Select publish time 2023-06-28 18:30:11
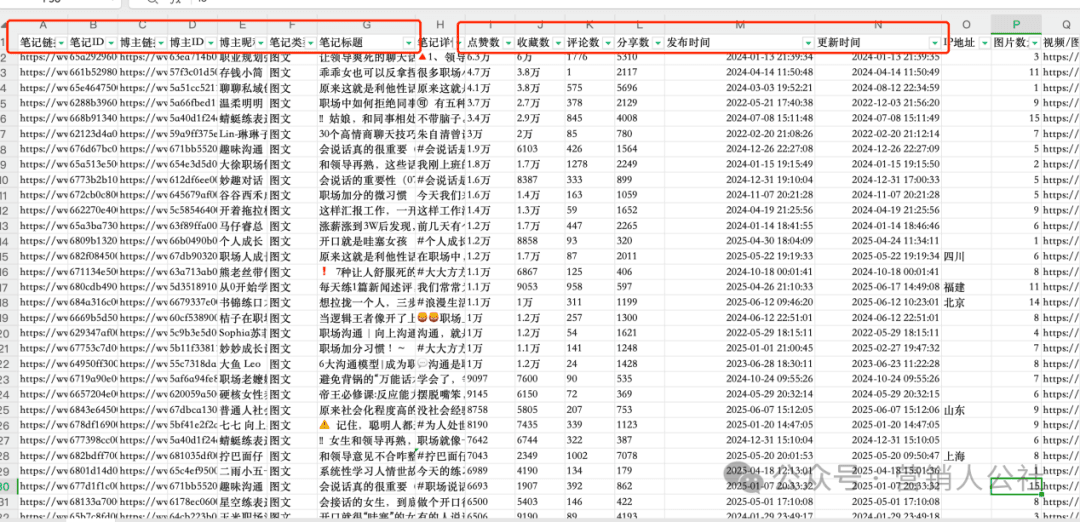Image resolution: width=1080 pixels, height=522 pixels. pyautogui.click(x=740, y=364)
